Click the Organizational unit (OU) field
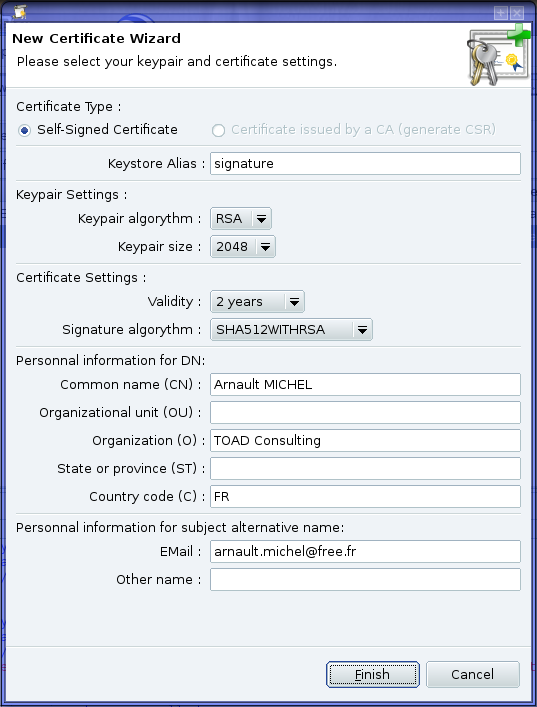537x707 pixels. point(365,413)
